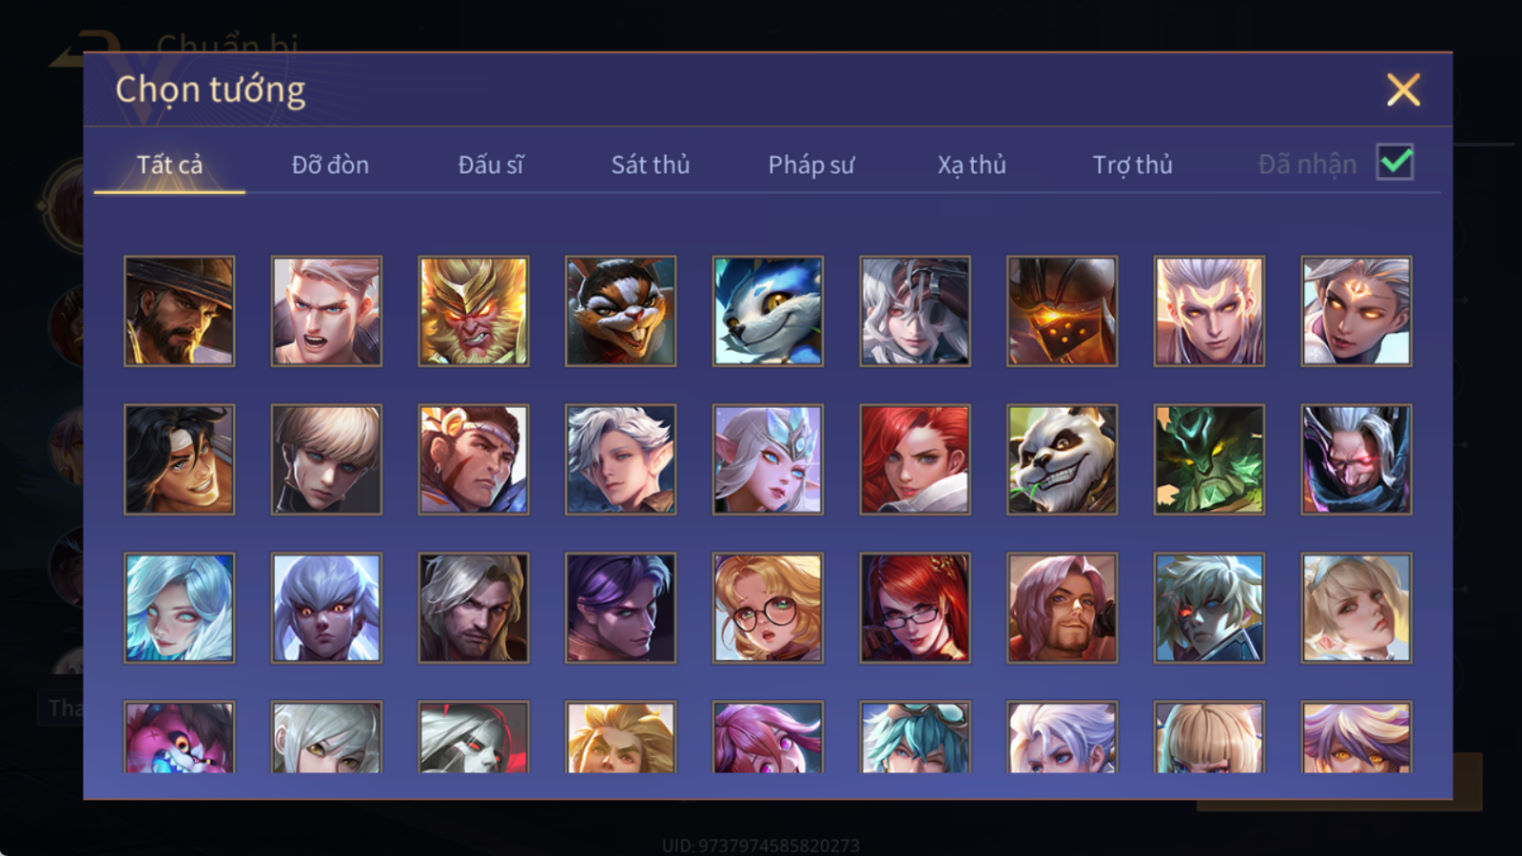Pick the red-haired woman with glasses

coord(915,607)
